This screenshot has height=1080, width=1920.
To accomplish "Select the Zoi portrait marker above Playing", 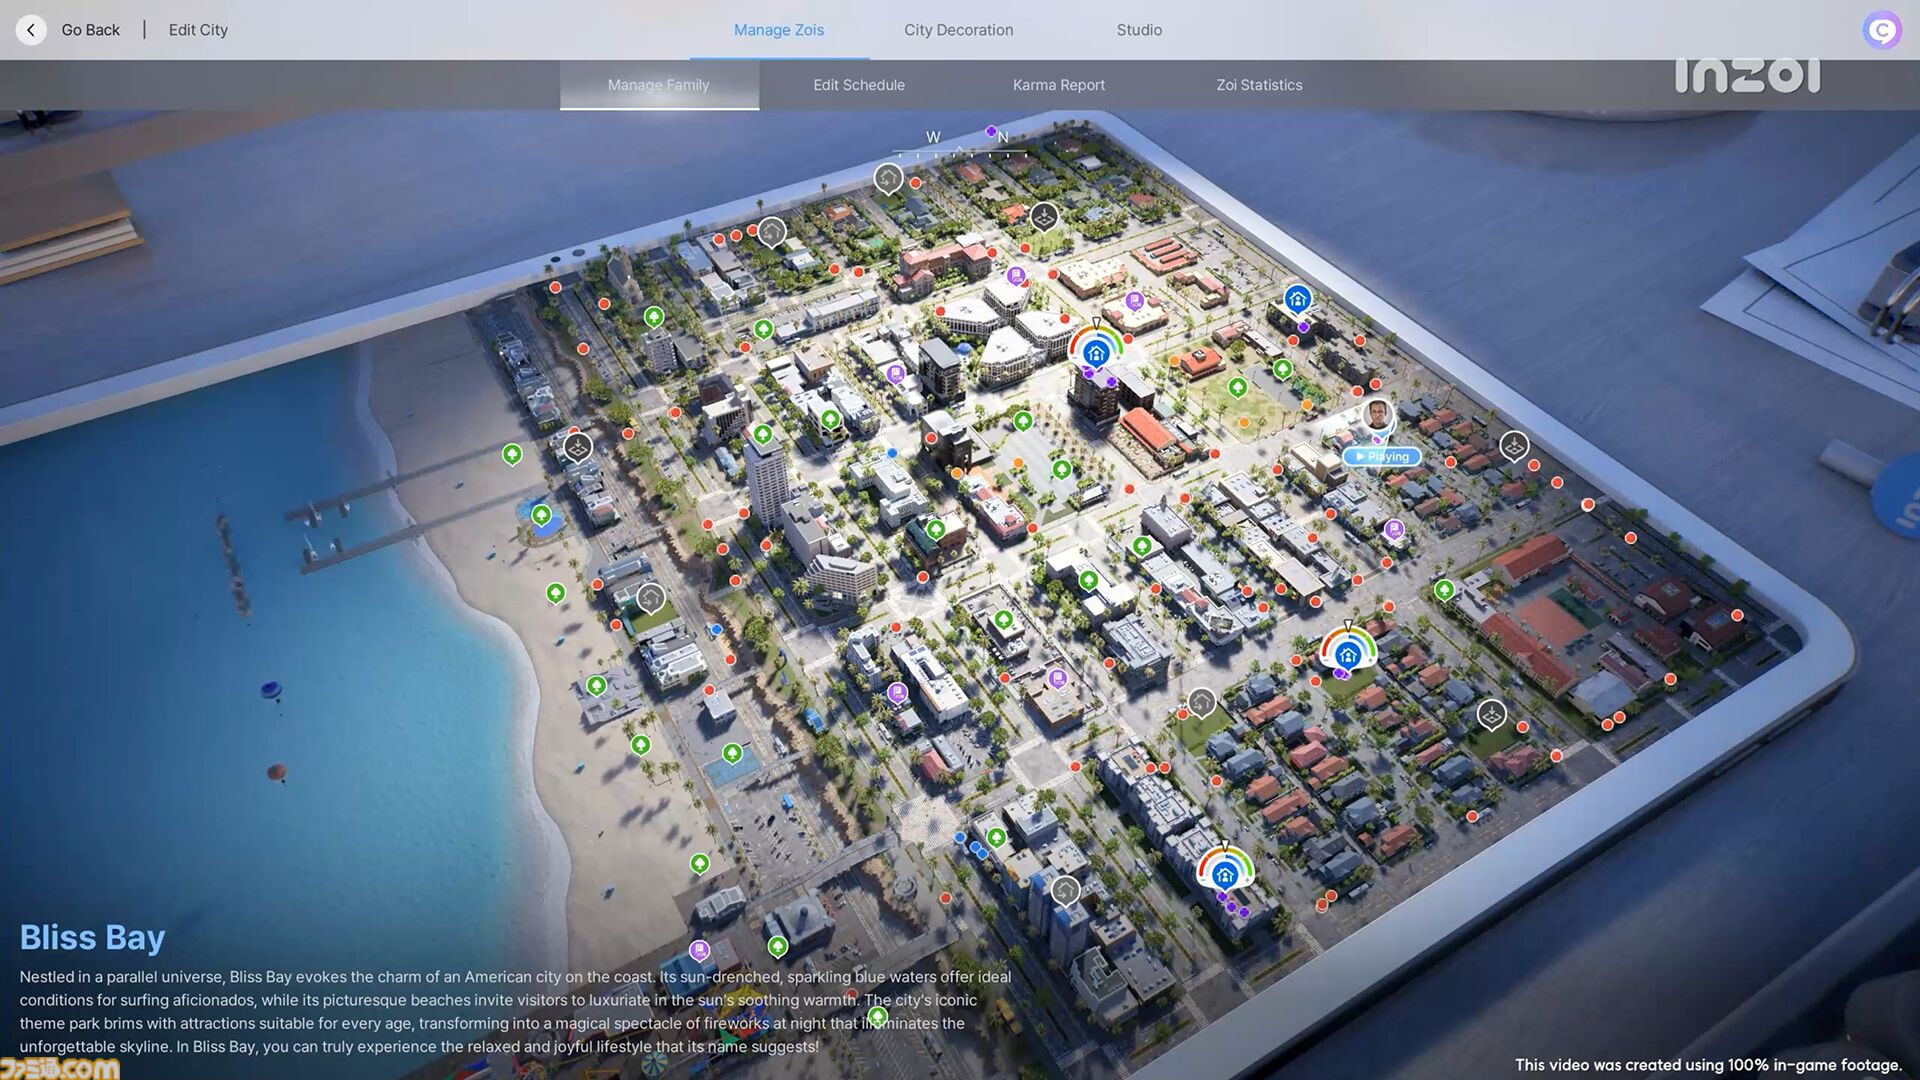I will point(1378,415).
